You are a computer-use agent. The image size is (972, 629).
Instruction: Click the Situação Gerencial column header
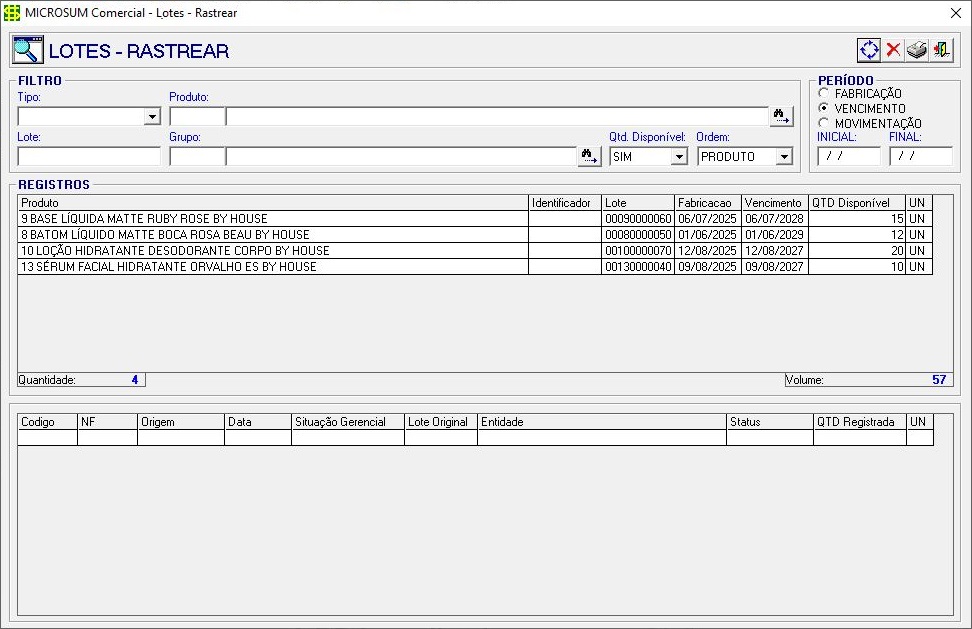point(348,422)
